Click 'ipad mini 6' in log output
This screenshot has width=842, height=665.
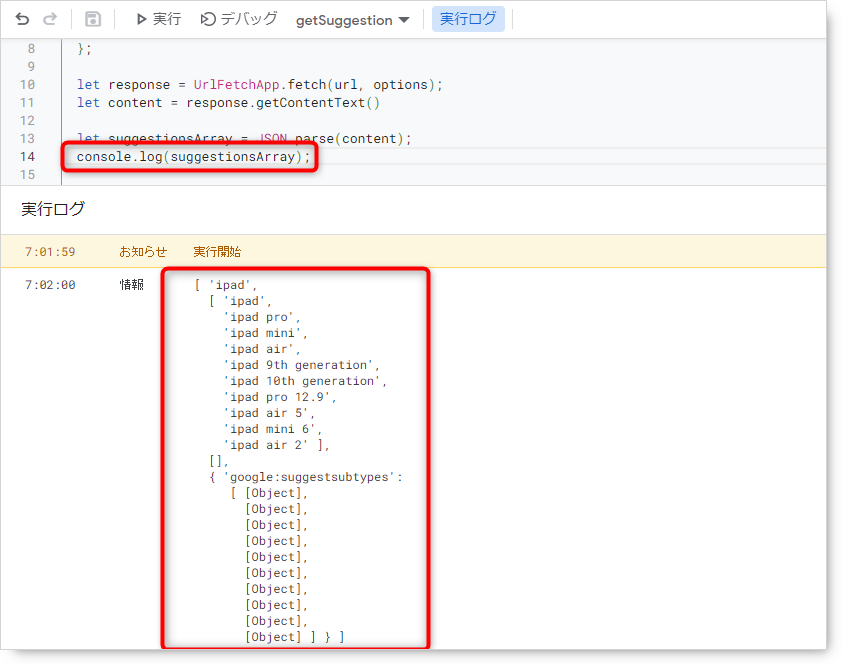[270, 429]
